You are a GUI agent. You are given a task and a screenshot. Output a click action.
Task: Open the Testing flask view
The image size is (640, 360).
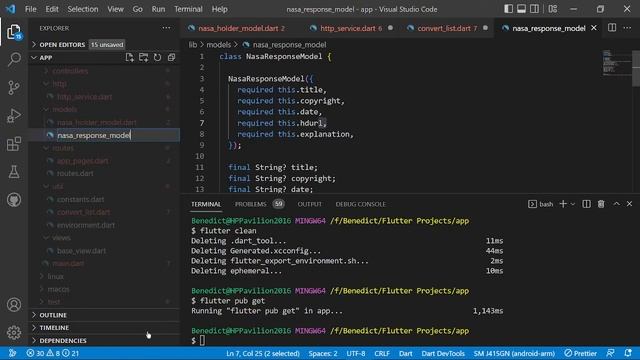14,172
